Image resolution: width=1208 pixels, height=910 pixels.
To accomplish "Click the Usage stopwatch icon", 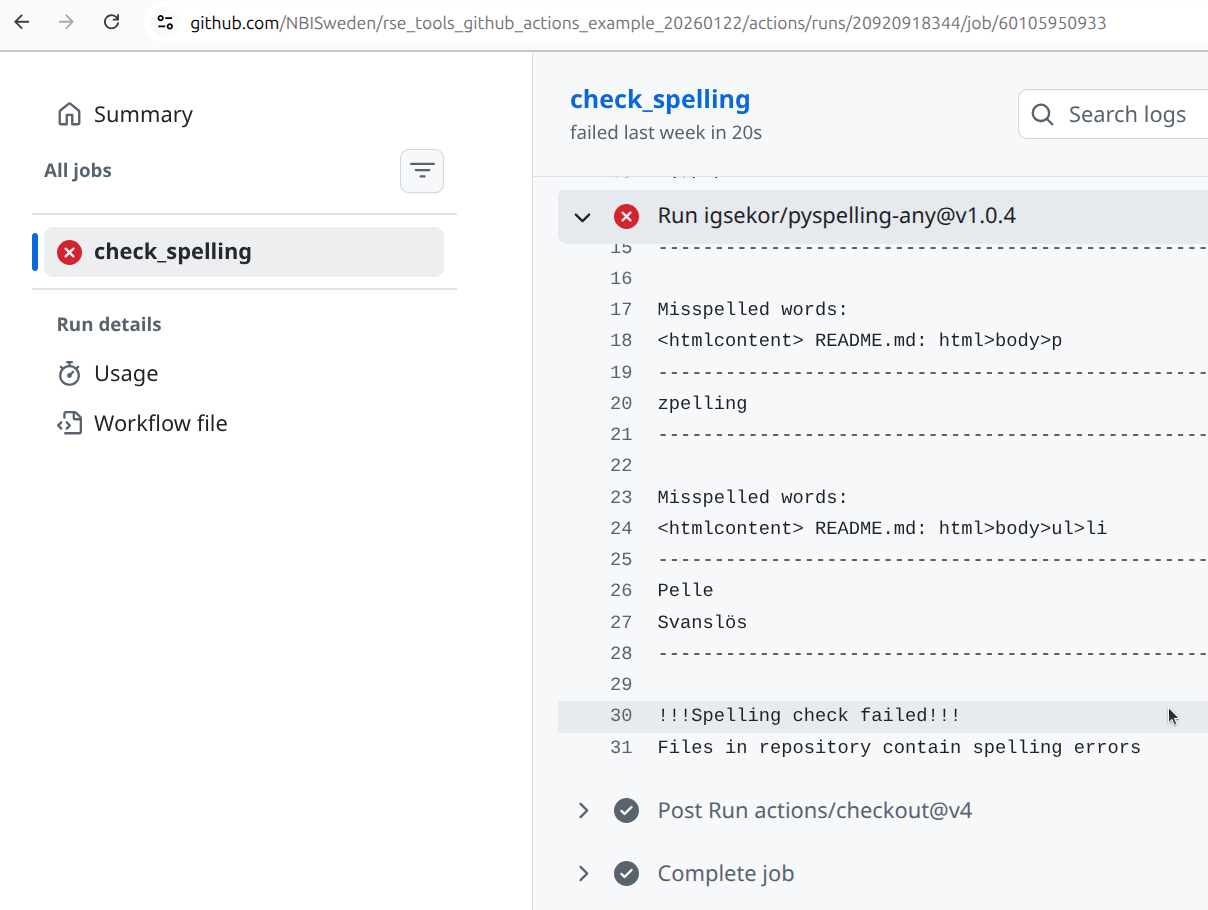I will point(69,374).
